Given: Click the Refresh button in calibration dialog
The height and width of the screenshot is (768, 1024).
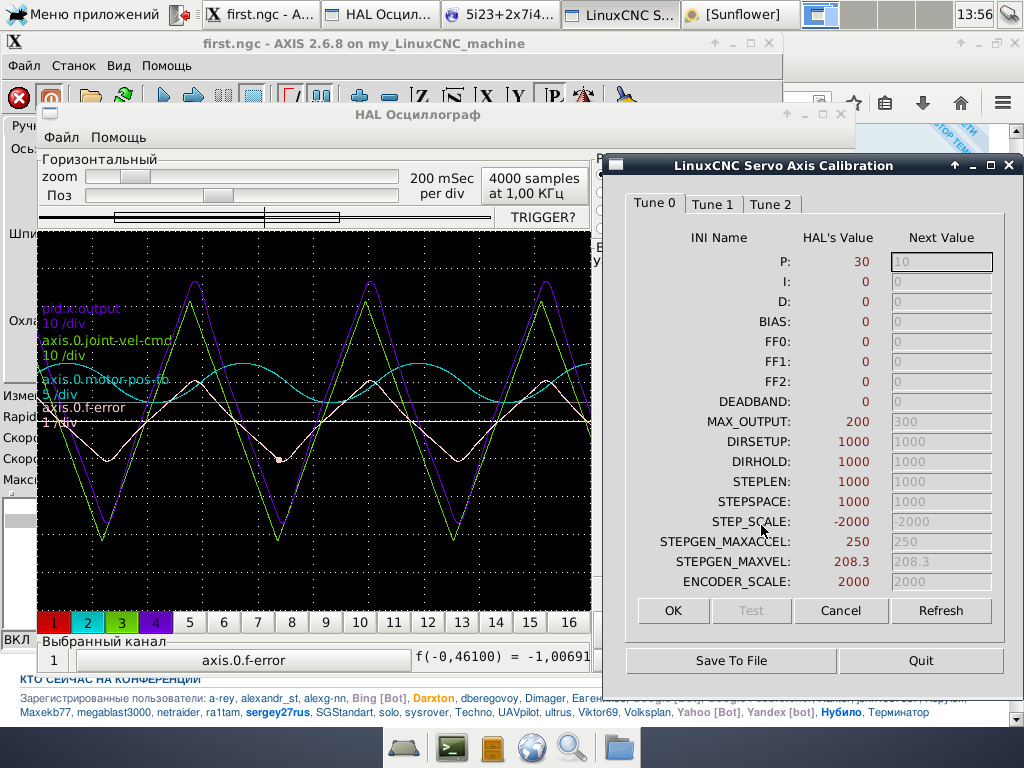Looking at the screenshot, I should pos(941,611).
